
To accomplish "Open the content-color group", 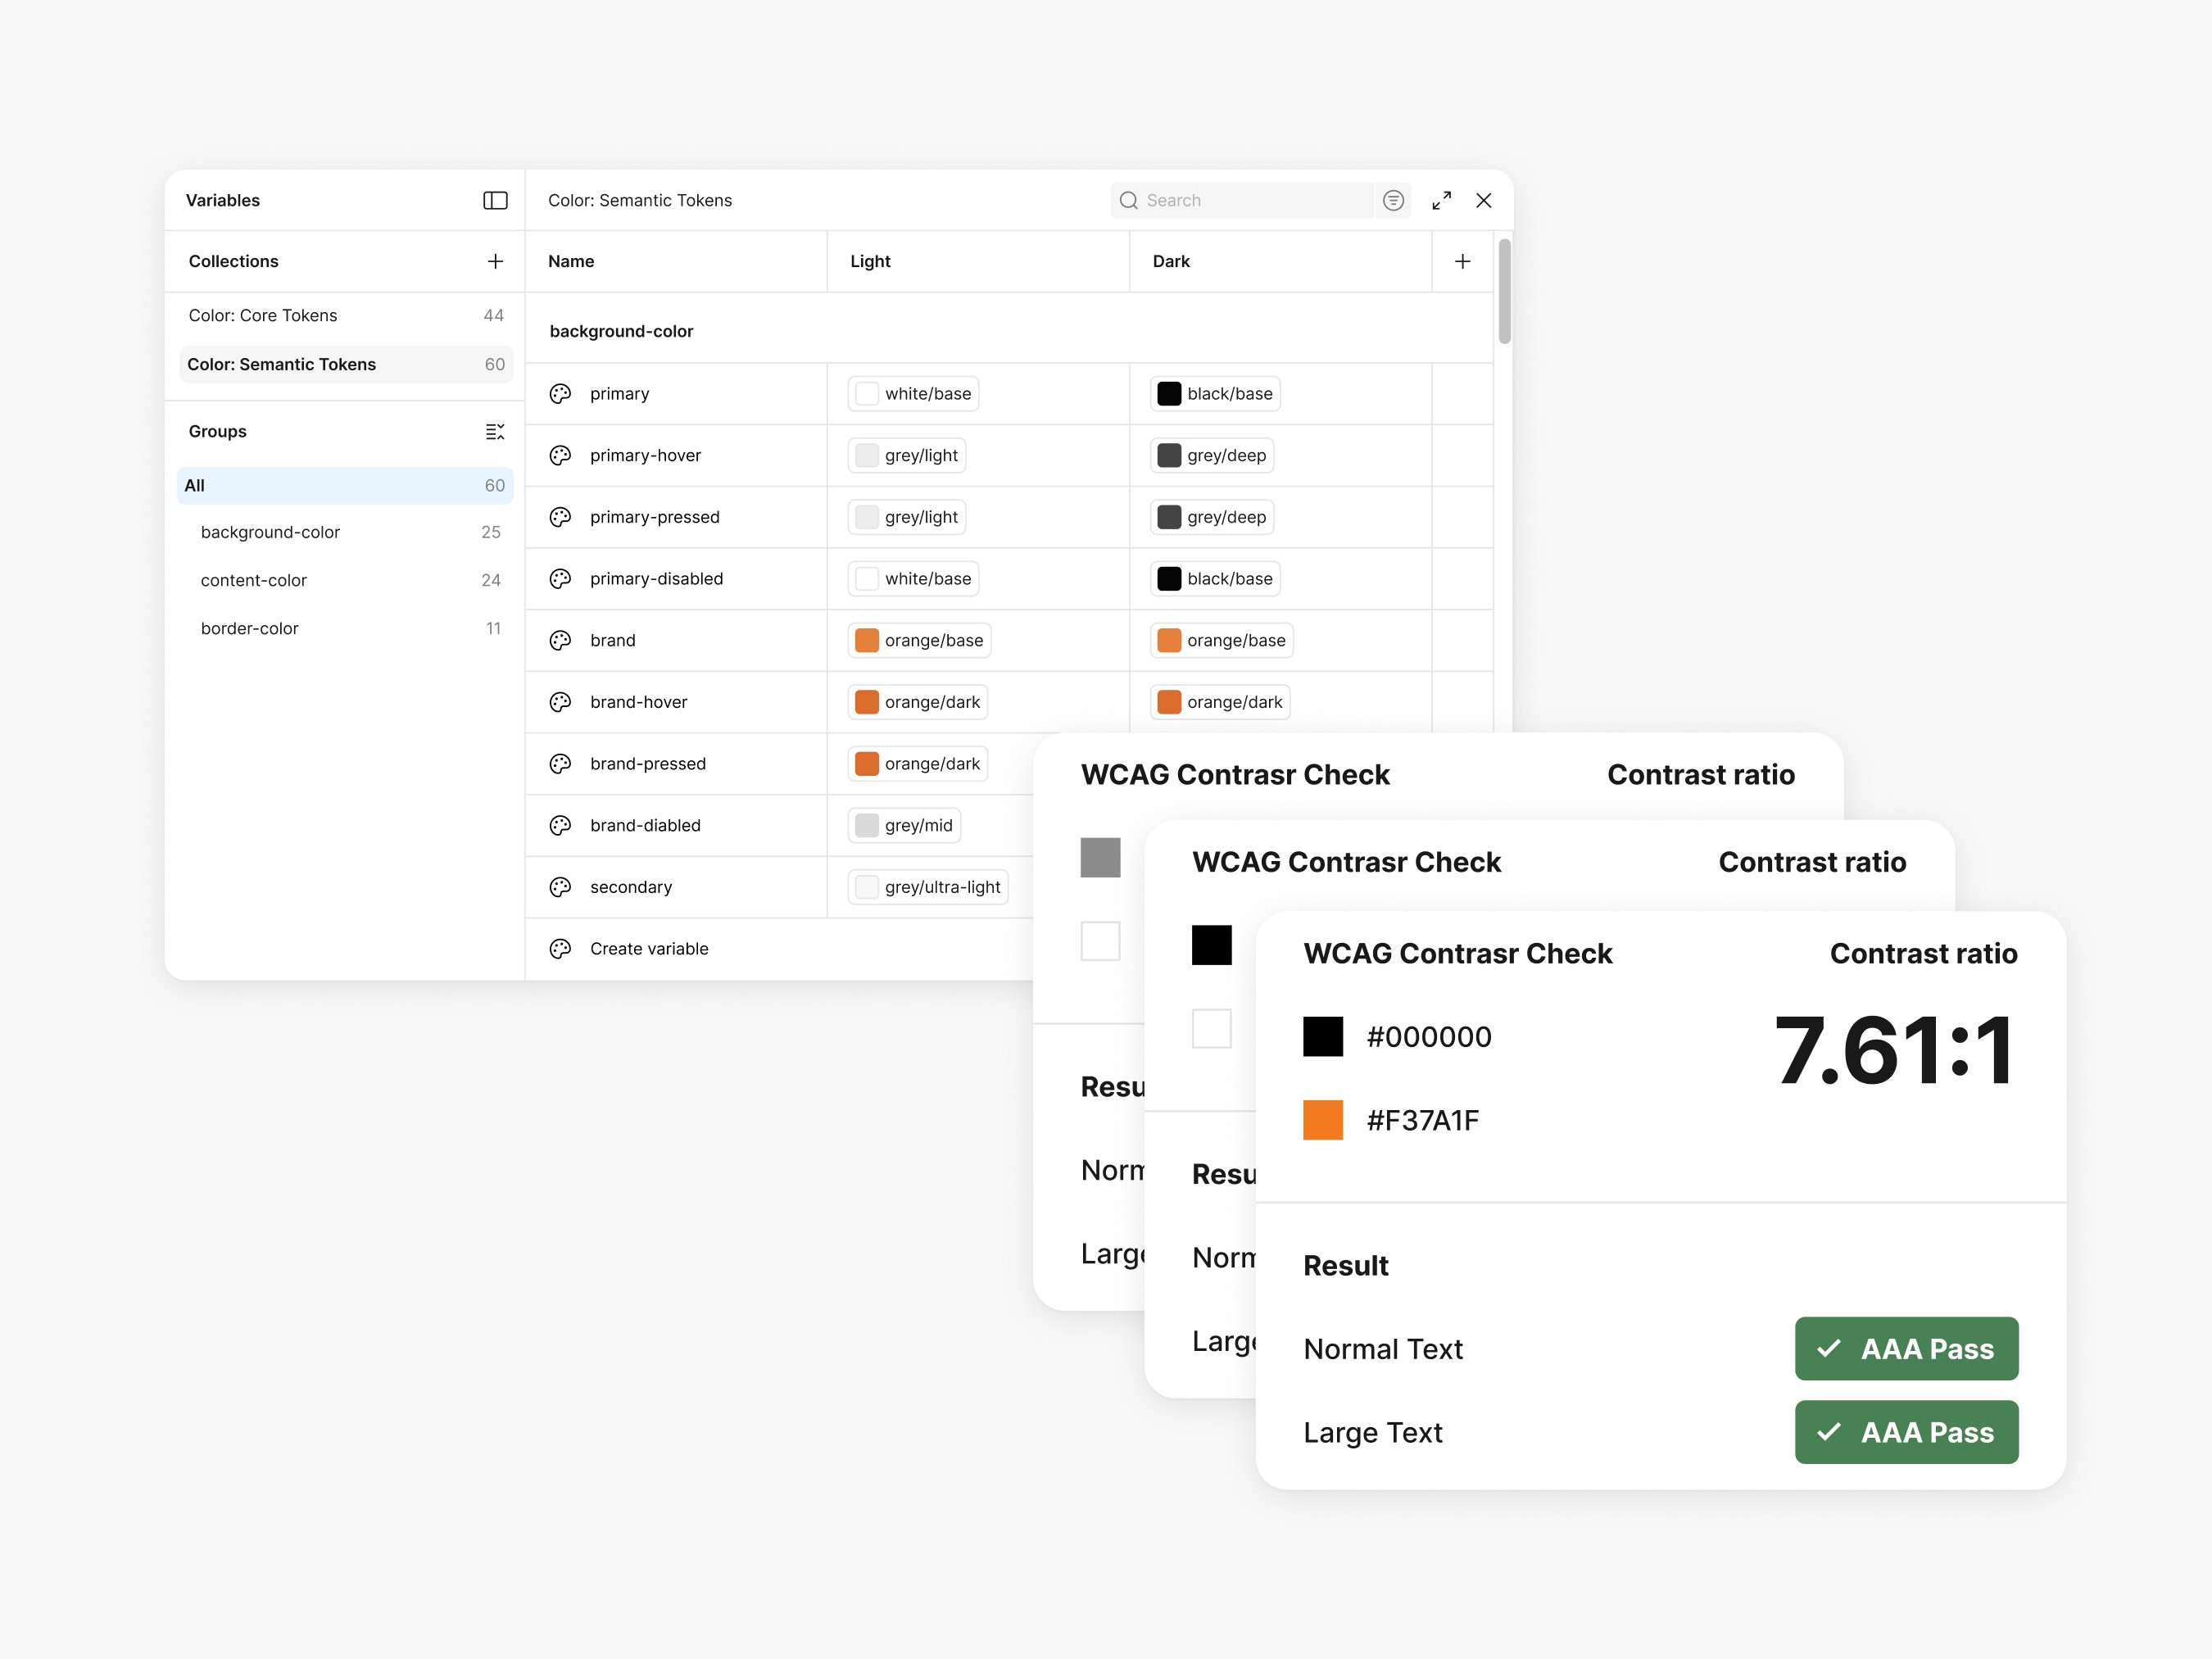I will pos(254,580).
